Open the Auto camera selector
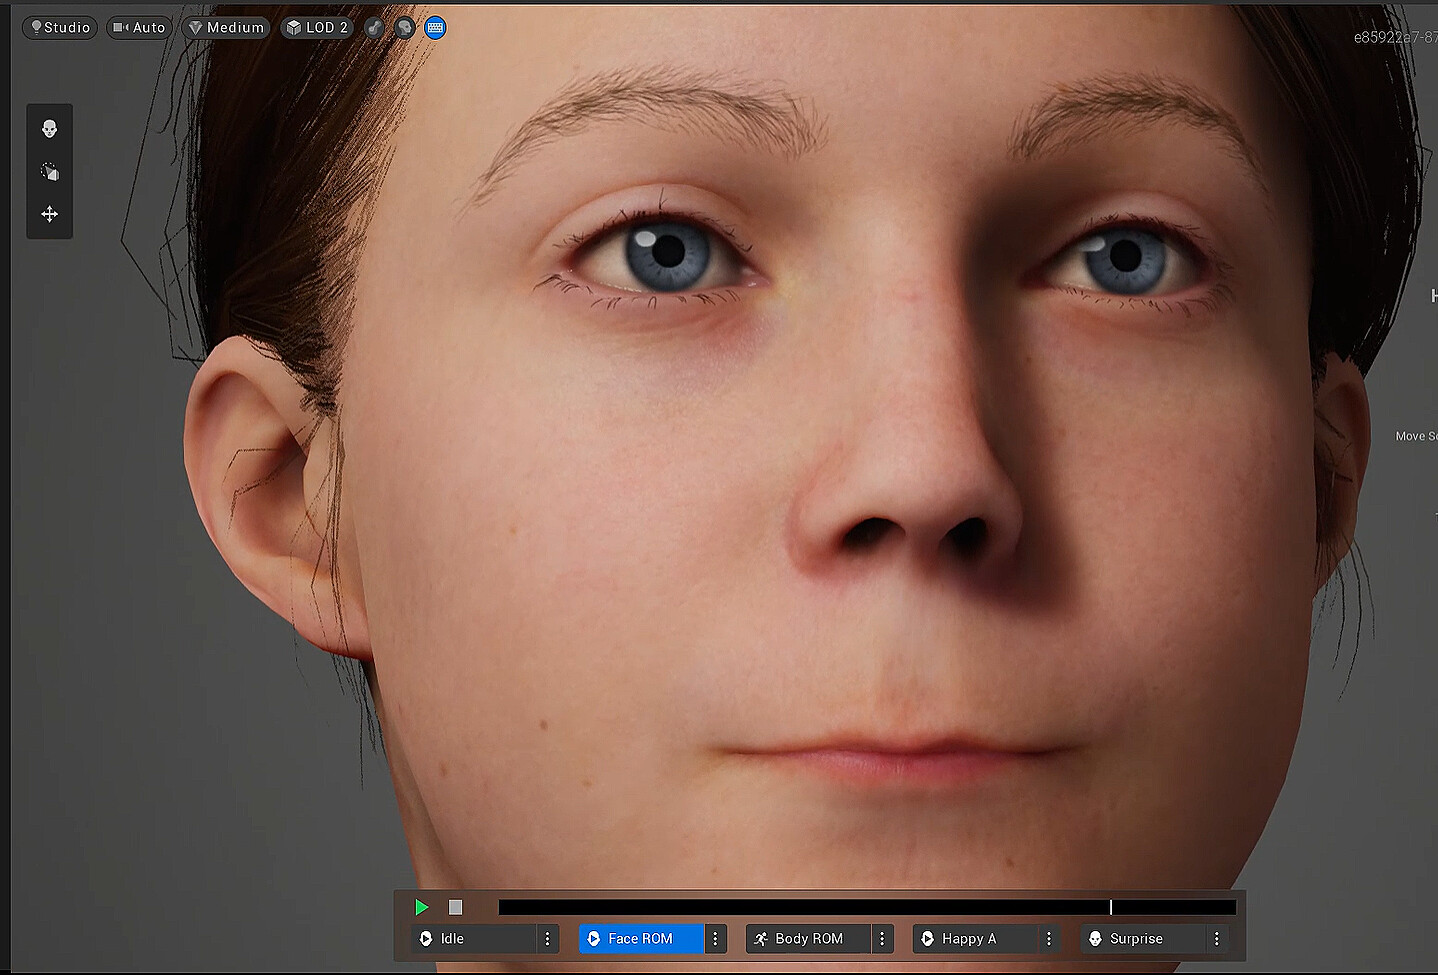Image resolution: width=1438 pixels, height=975 pixels. (x=139, y=27)
